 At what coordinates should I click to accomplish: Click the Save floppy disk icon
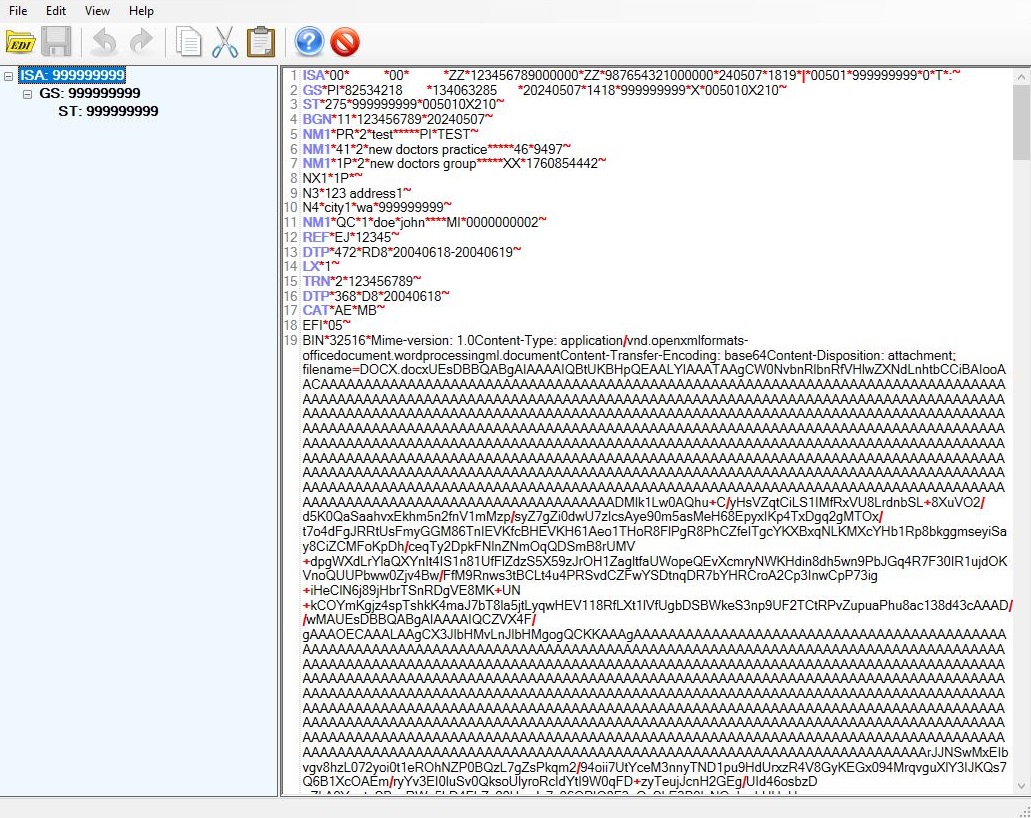coord(57,42)
